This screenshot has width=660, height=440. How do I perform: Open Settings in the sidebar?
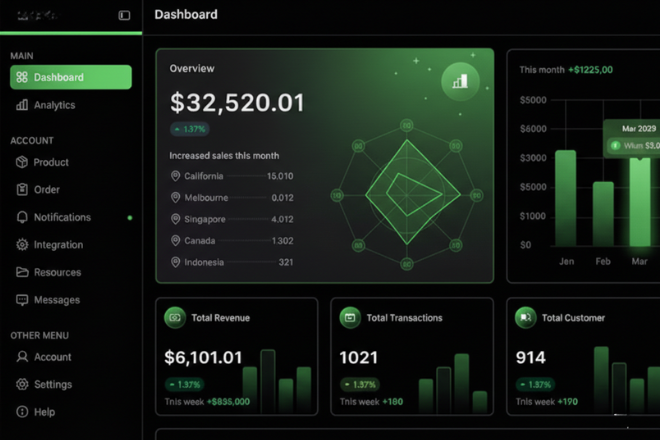(x=52, y=384)
